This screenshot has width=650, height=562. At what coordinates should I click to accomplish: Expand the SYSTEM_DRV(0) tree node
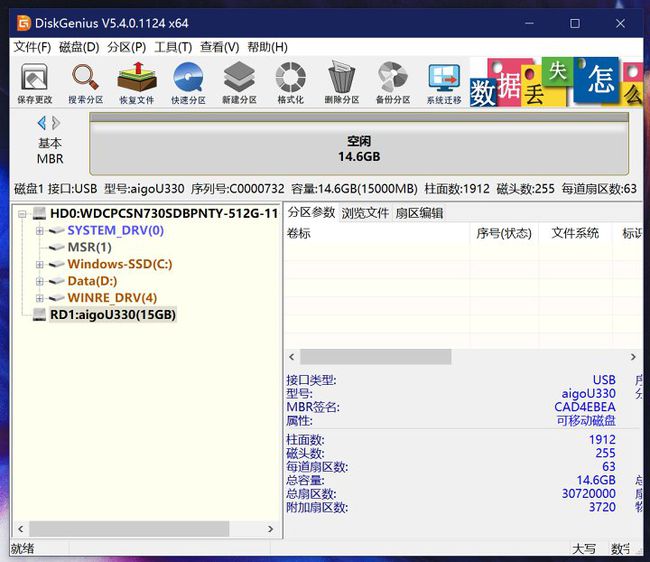point(39,231)
